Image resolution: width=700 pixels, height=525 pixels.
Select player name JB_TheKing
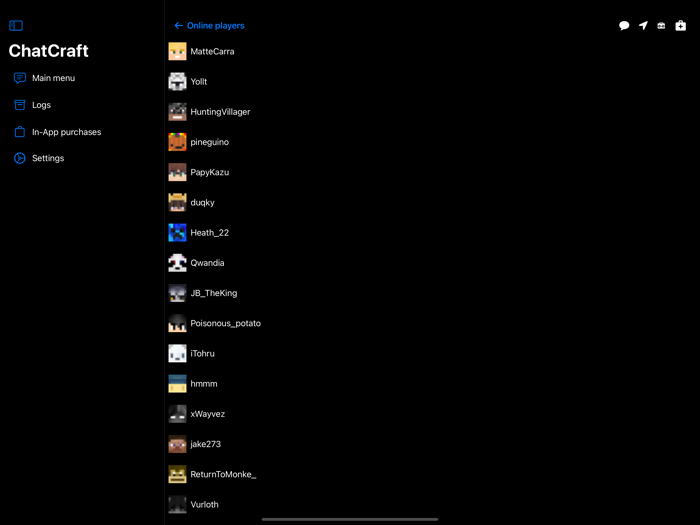(x=213, y=293)
